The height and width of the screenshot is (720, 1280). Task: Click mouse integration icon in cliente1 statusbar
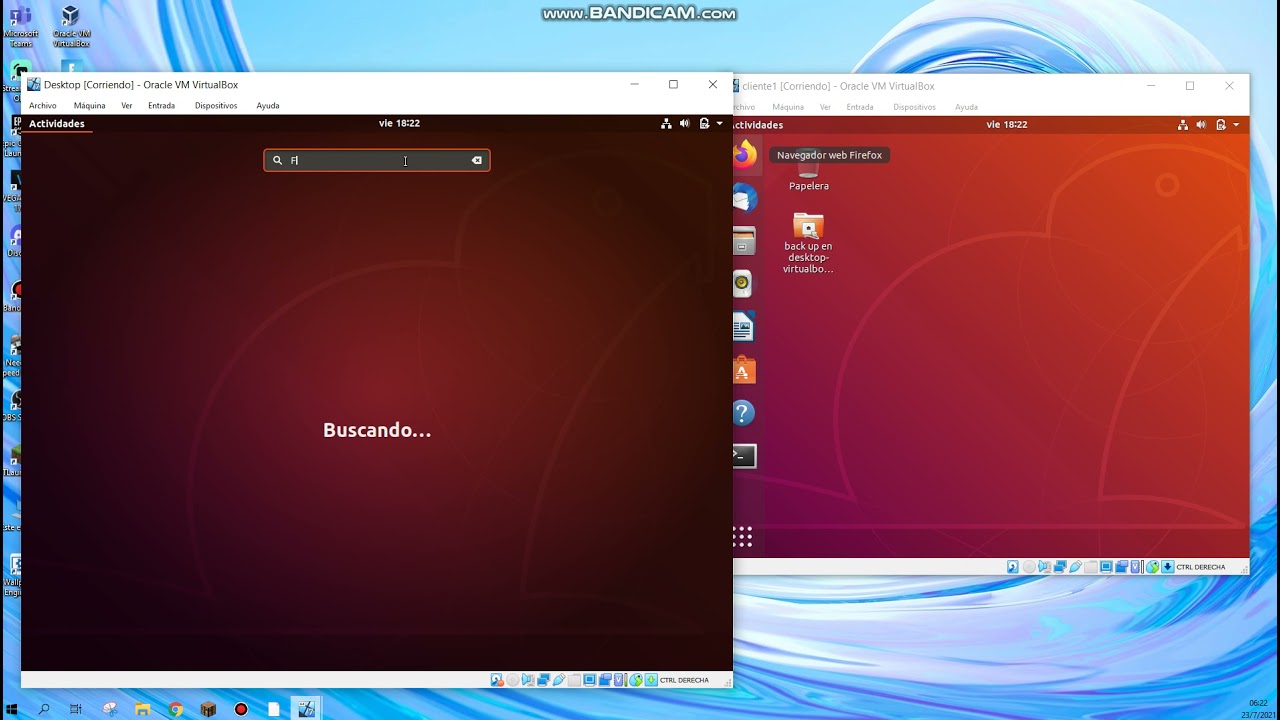pyautogui.click(x=1152, y=567)
